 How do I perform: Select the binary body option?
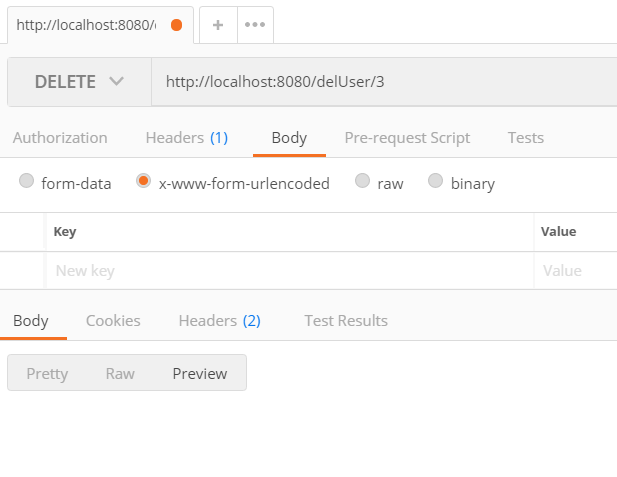point(436,182)
